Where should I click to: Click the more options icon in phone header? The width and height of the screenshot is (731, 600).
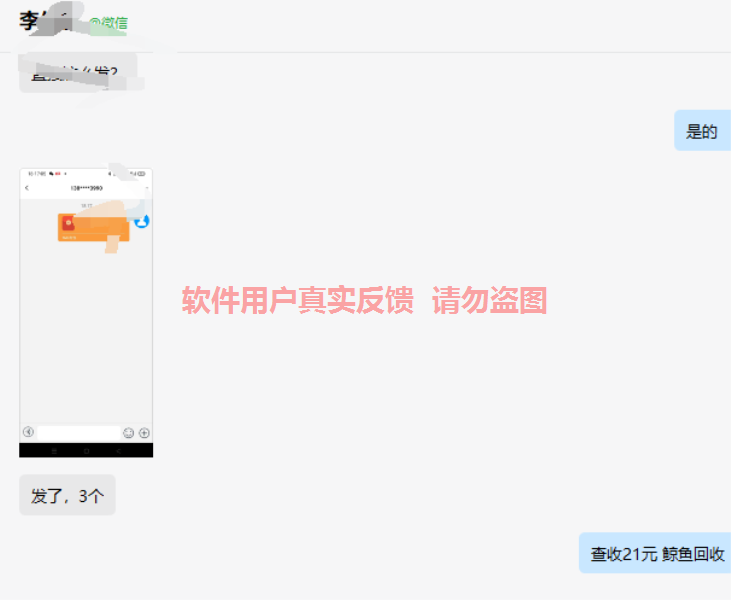147,188
